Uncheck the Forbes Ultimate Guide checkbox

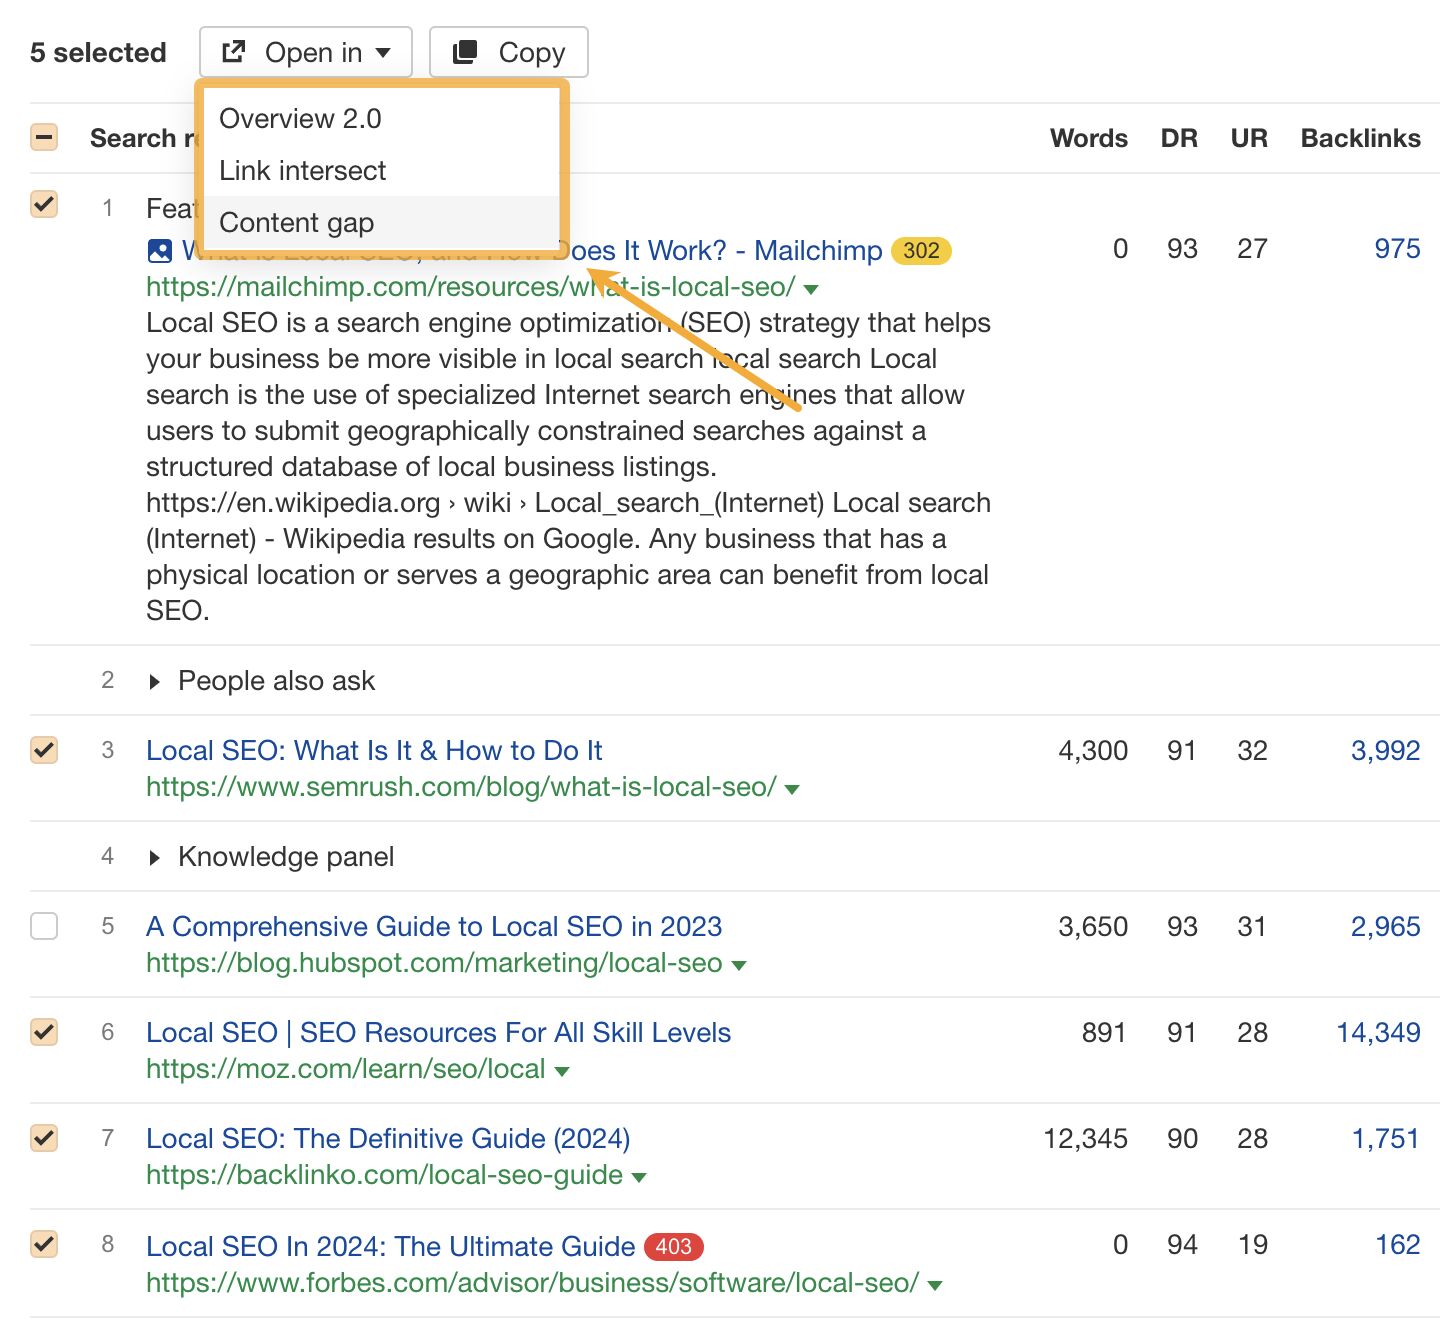click(43, 1244)
